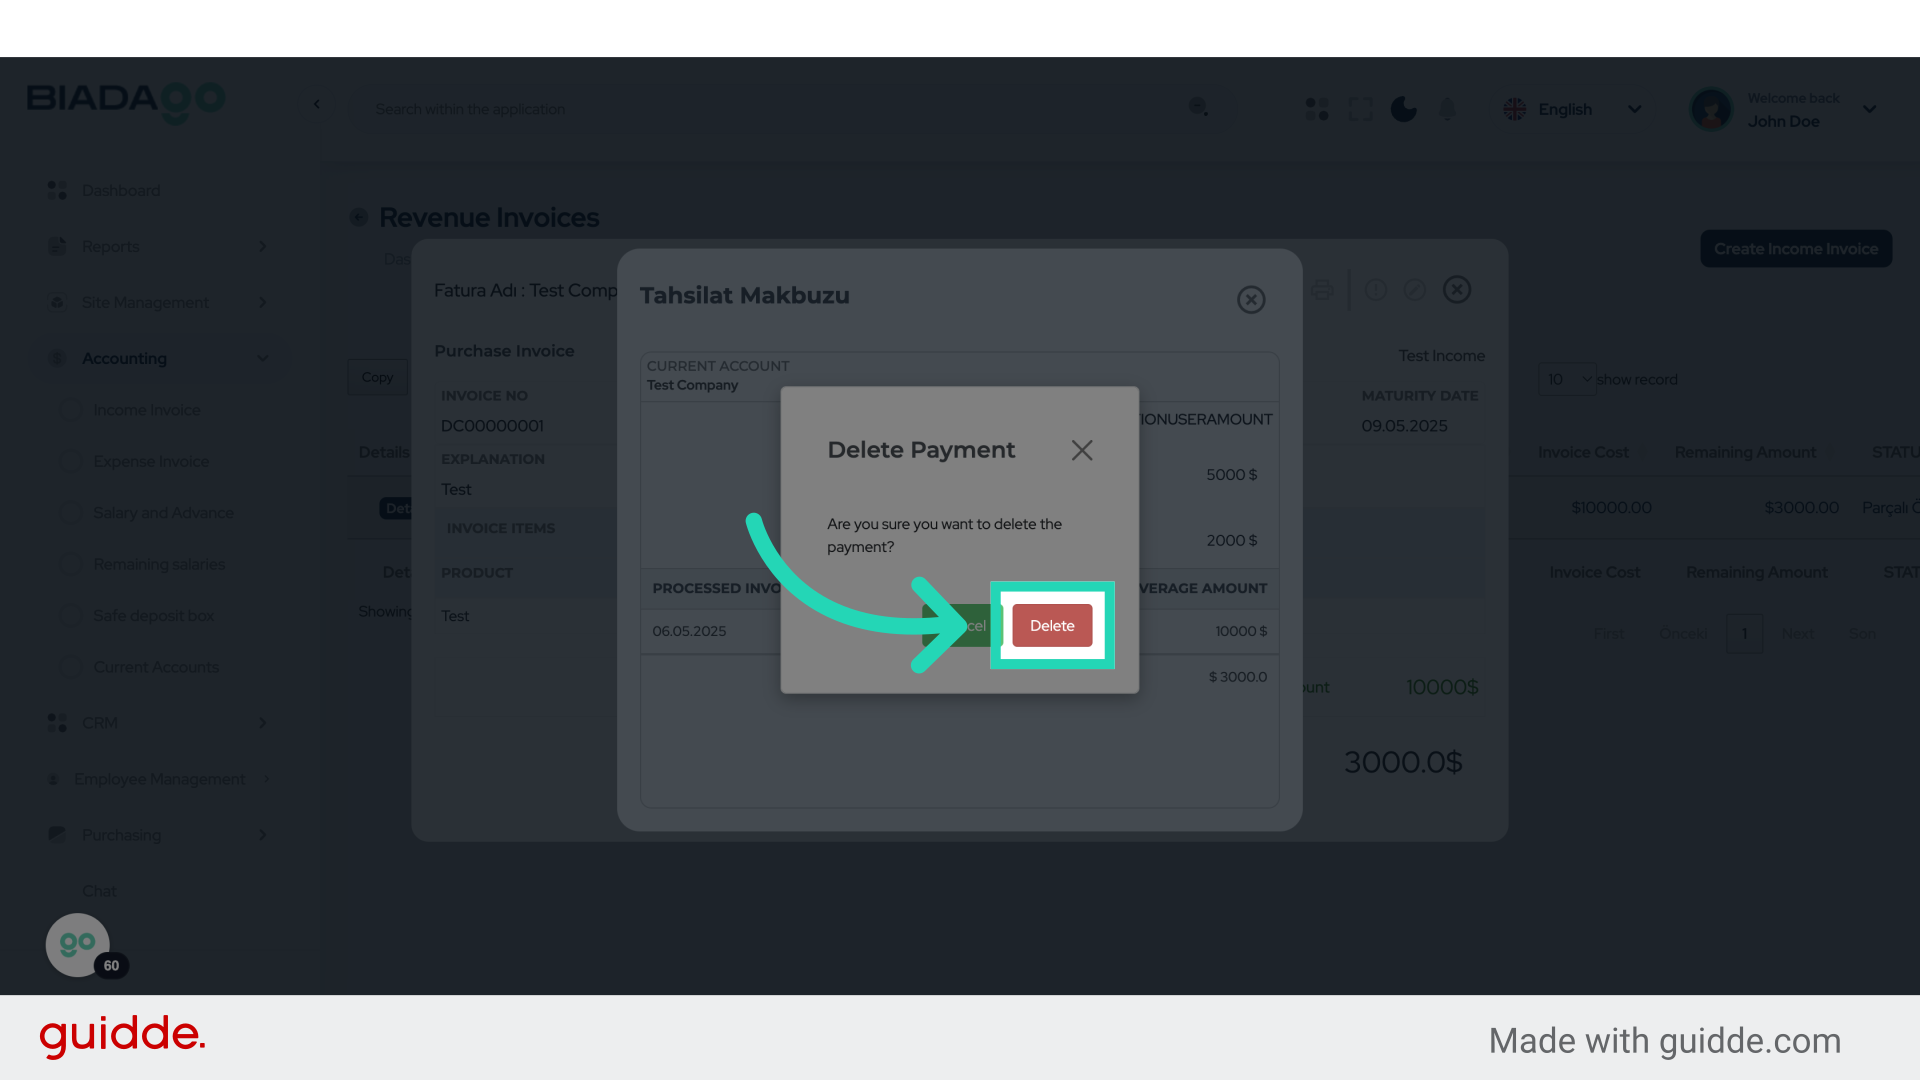Toggle dark mode moon icon
The image size is (1920, 1080).
[1403, 109]
